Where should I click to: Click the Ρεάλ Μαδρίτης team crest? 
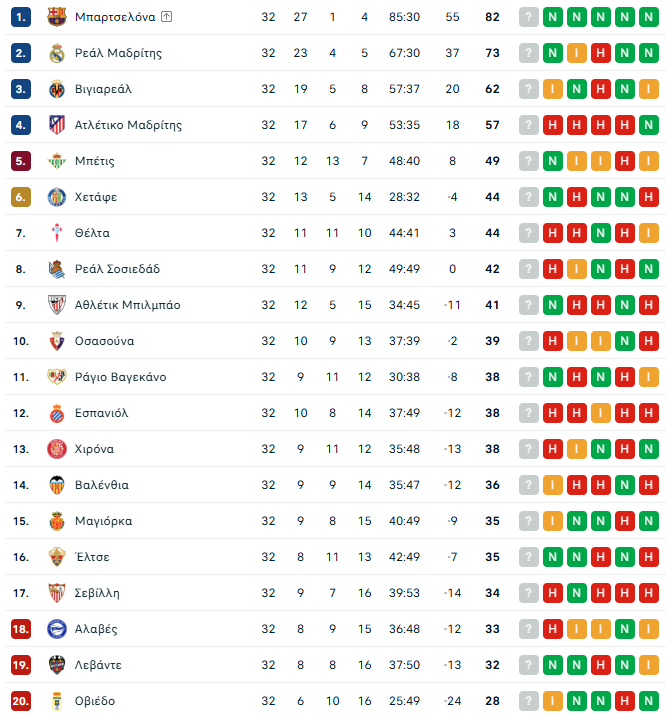pyautogui.click(x=56, y=53)
